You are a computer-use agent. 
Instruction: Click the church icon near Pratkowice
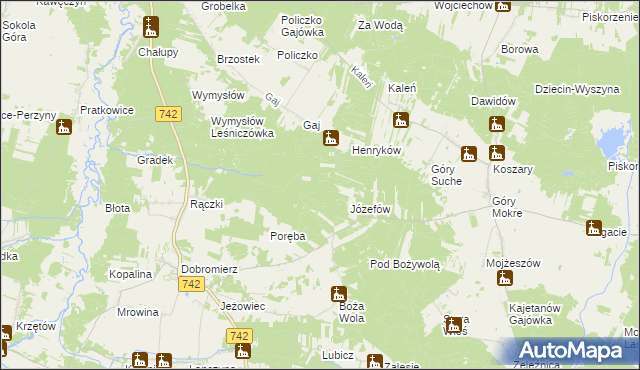point(64,127)
